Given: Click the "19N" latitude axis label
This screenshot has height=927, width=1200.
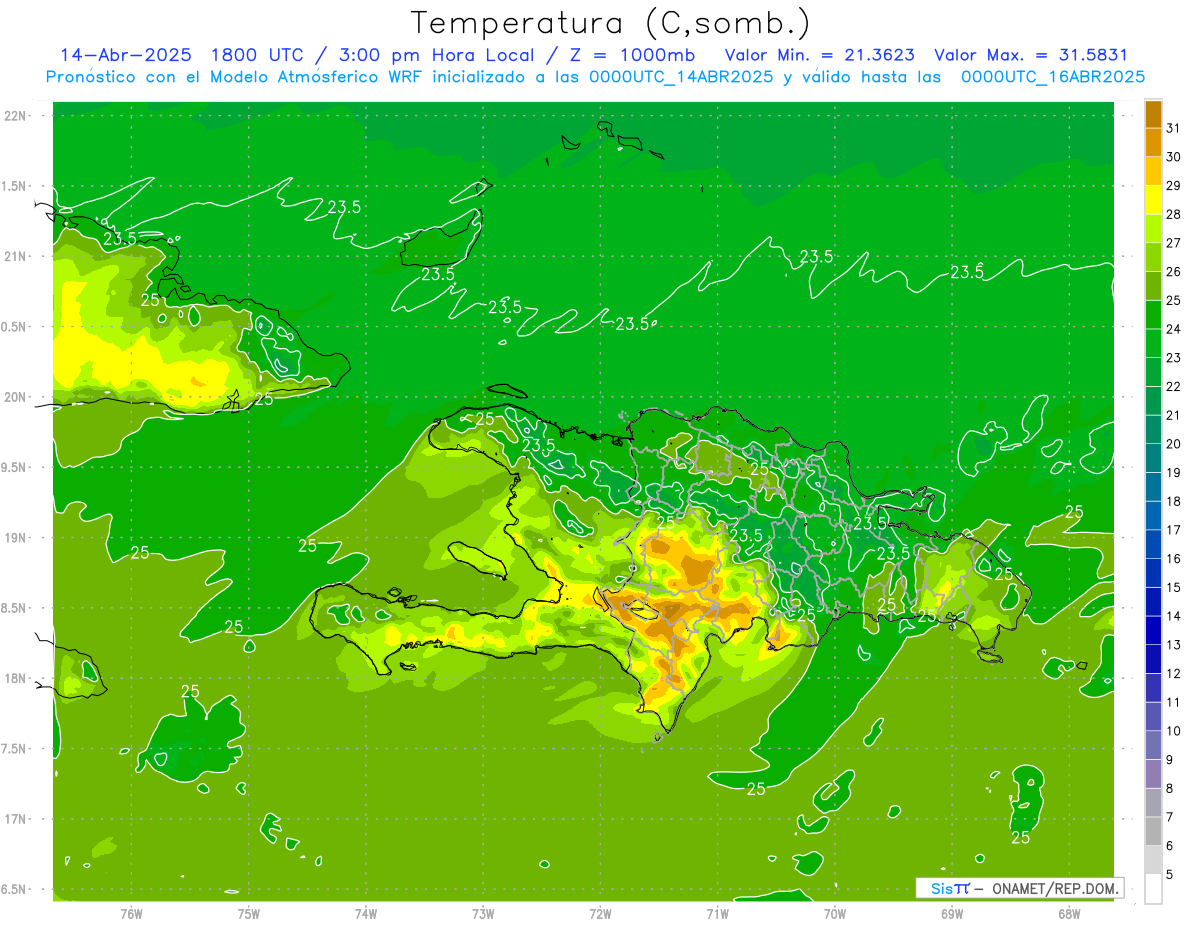Looking at the screenshot, I should (15, 538).
